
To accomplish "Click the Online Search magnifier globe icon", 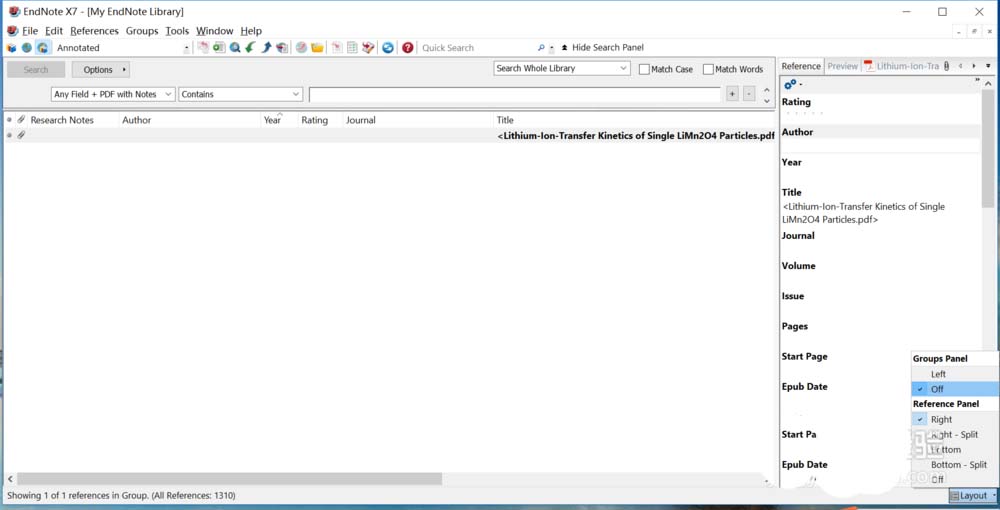I will pos(235,48).
